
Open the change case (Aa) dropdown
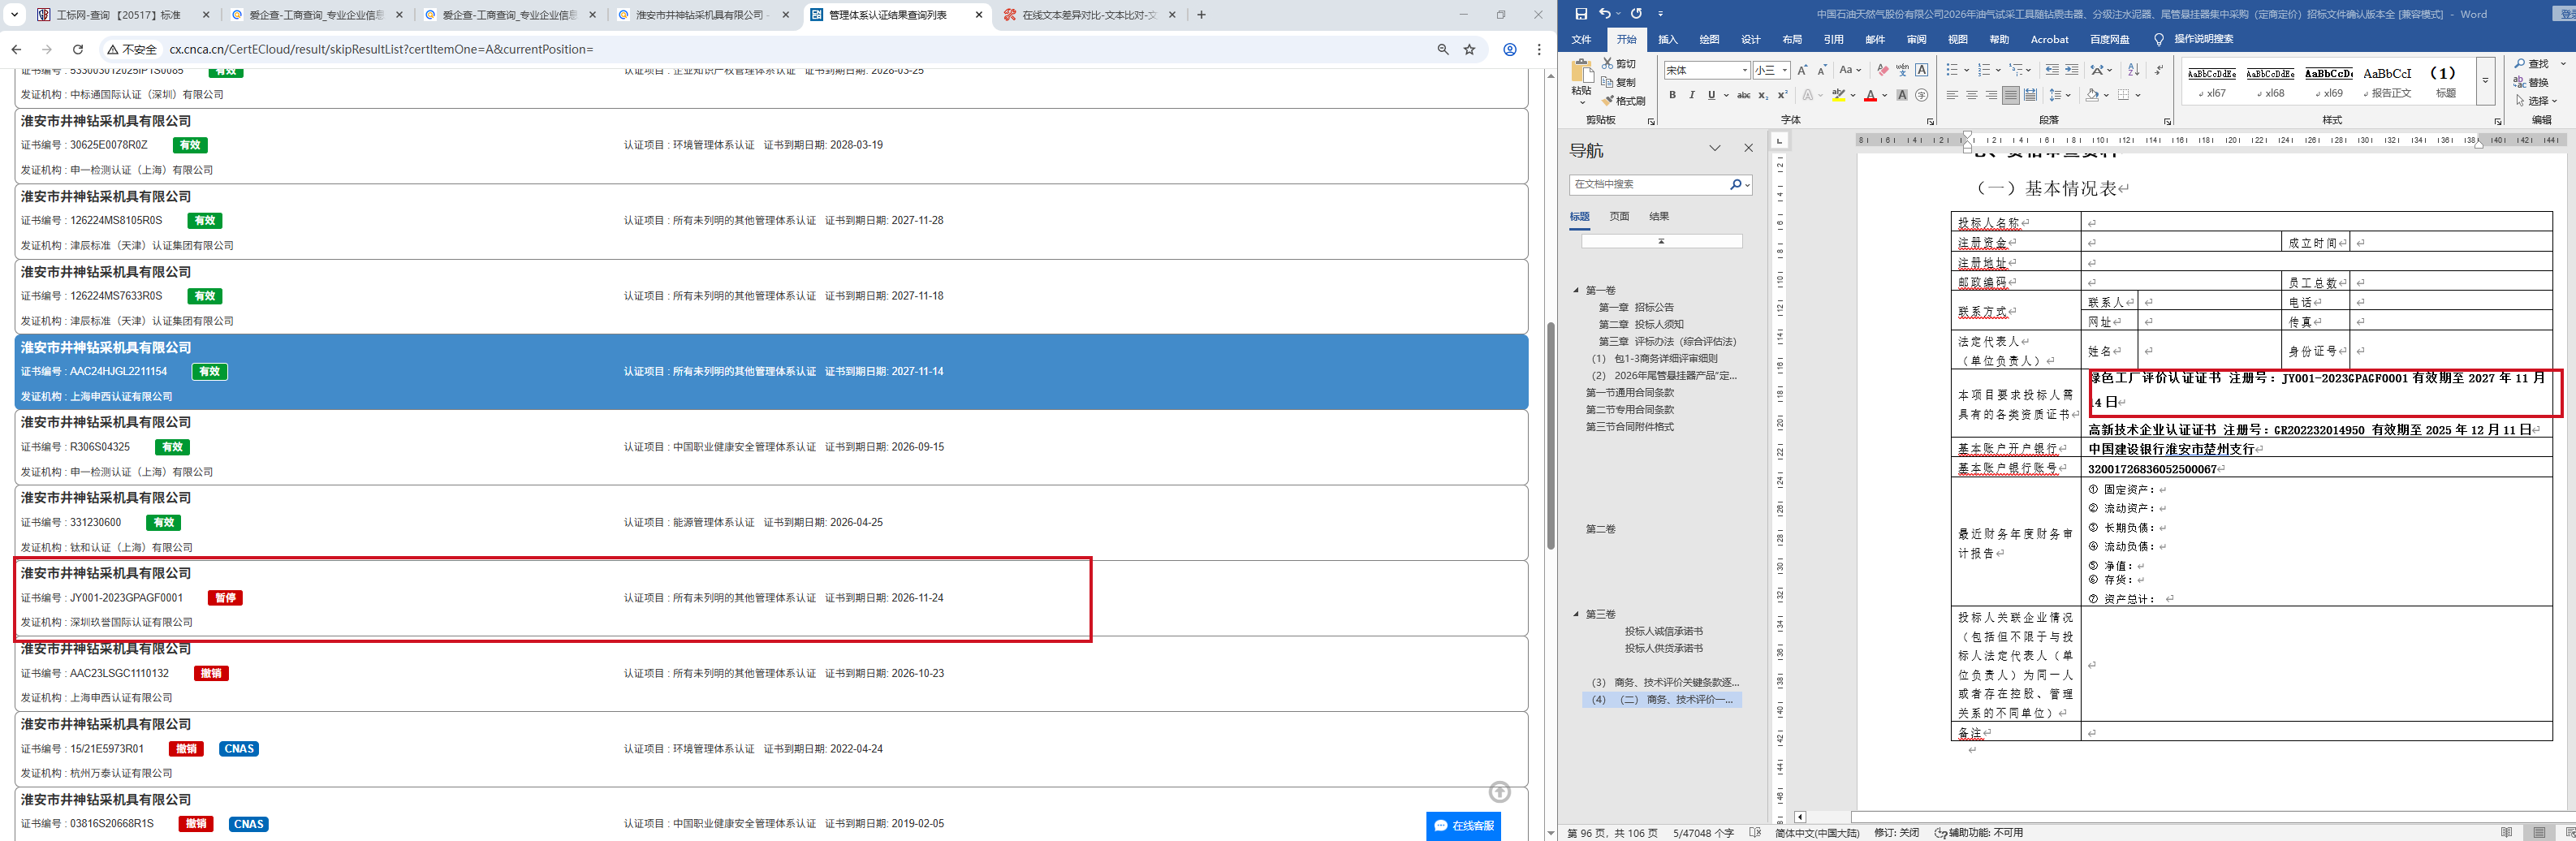(1850, 70)
